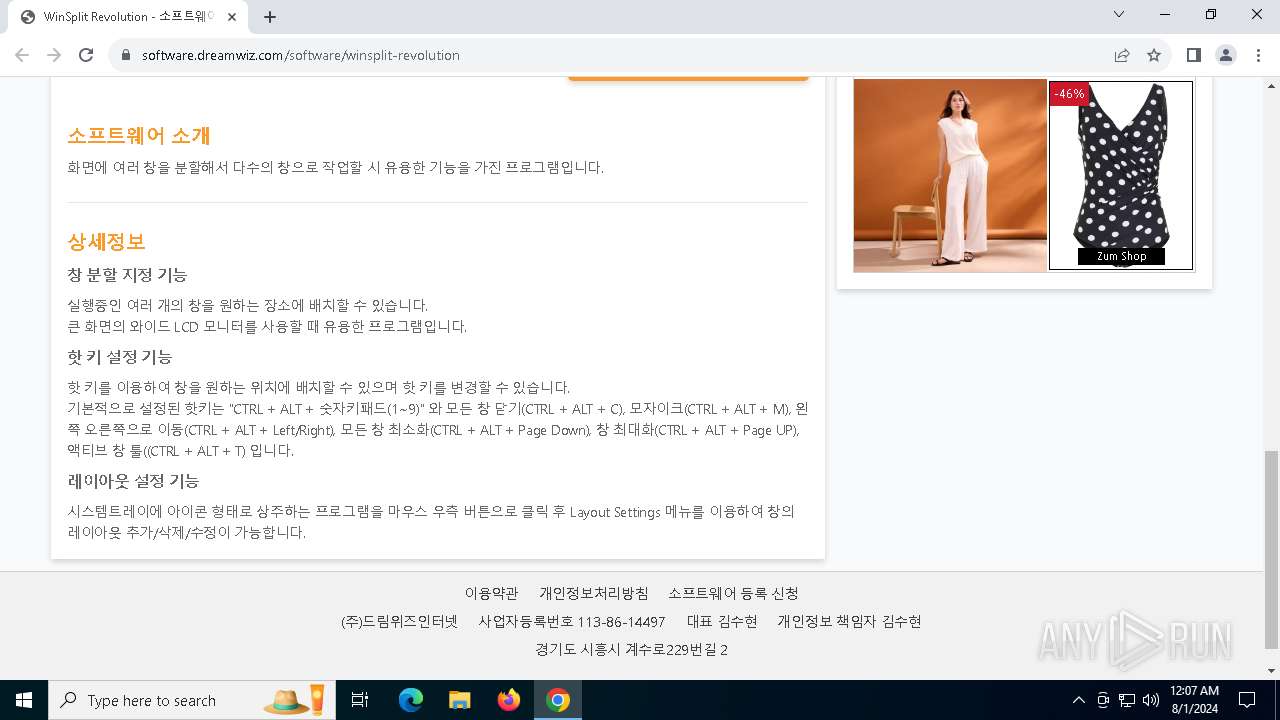Close the WinSplit Revolution tab
This screenshot has height=720, width=1280.
click(232, 17)
